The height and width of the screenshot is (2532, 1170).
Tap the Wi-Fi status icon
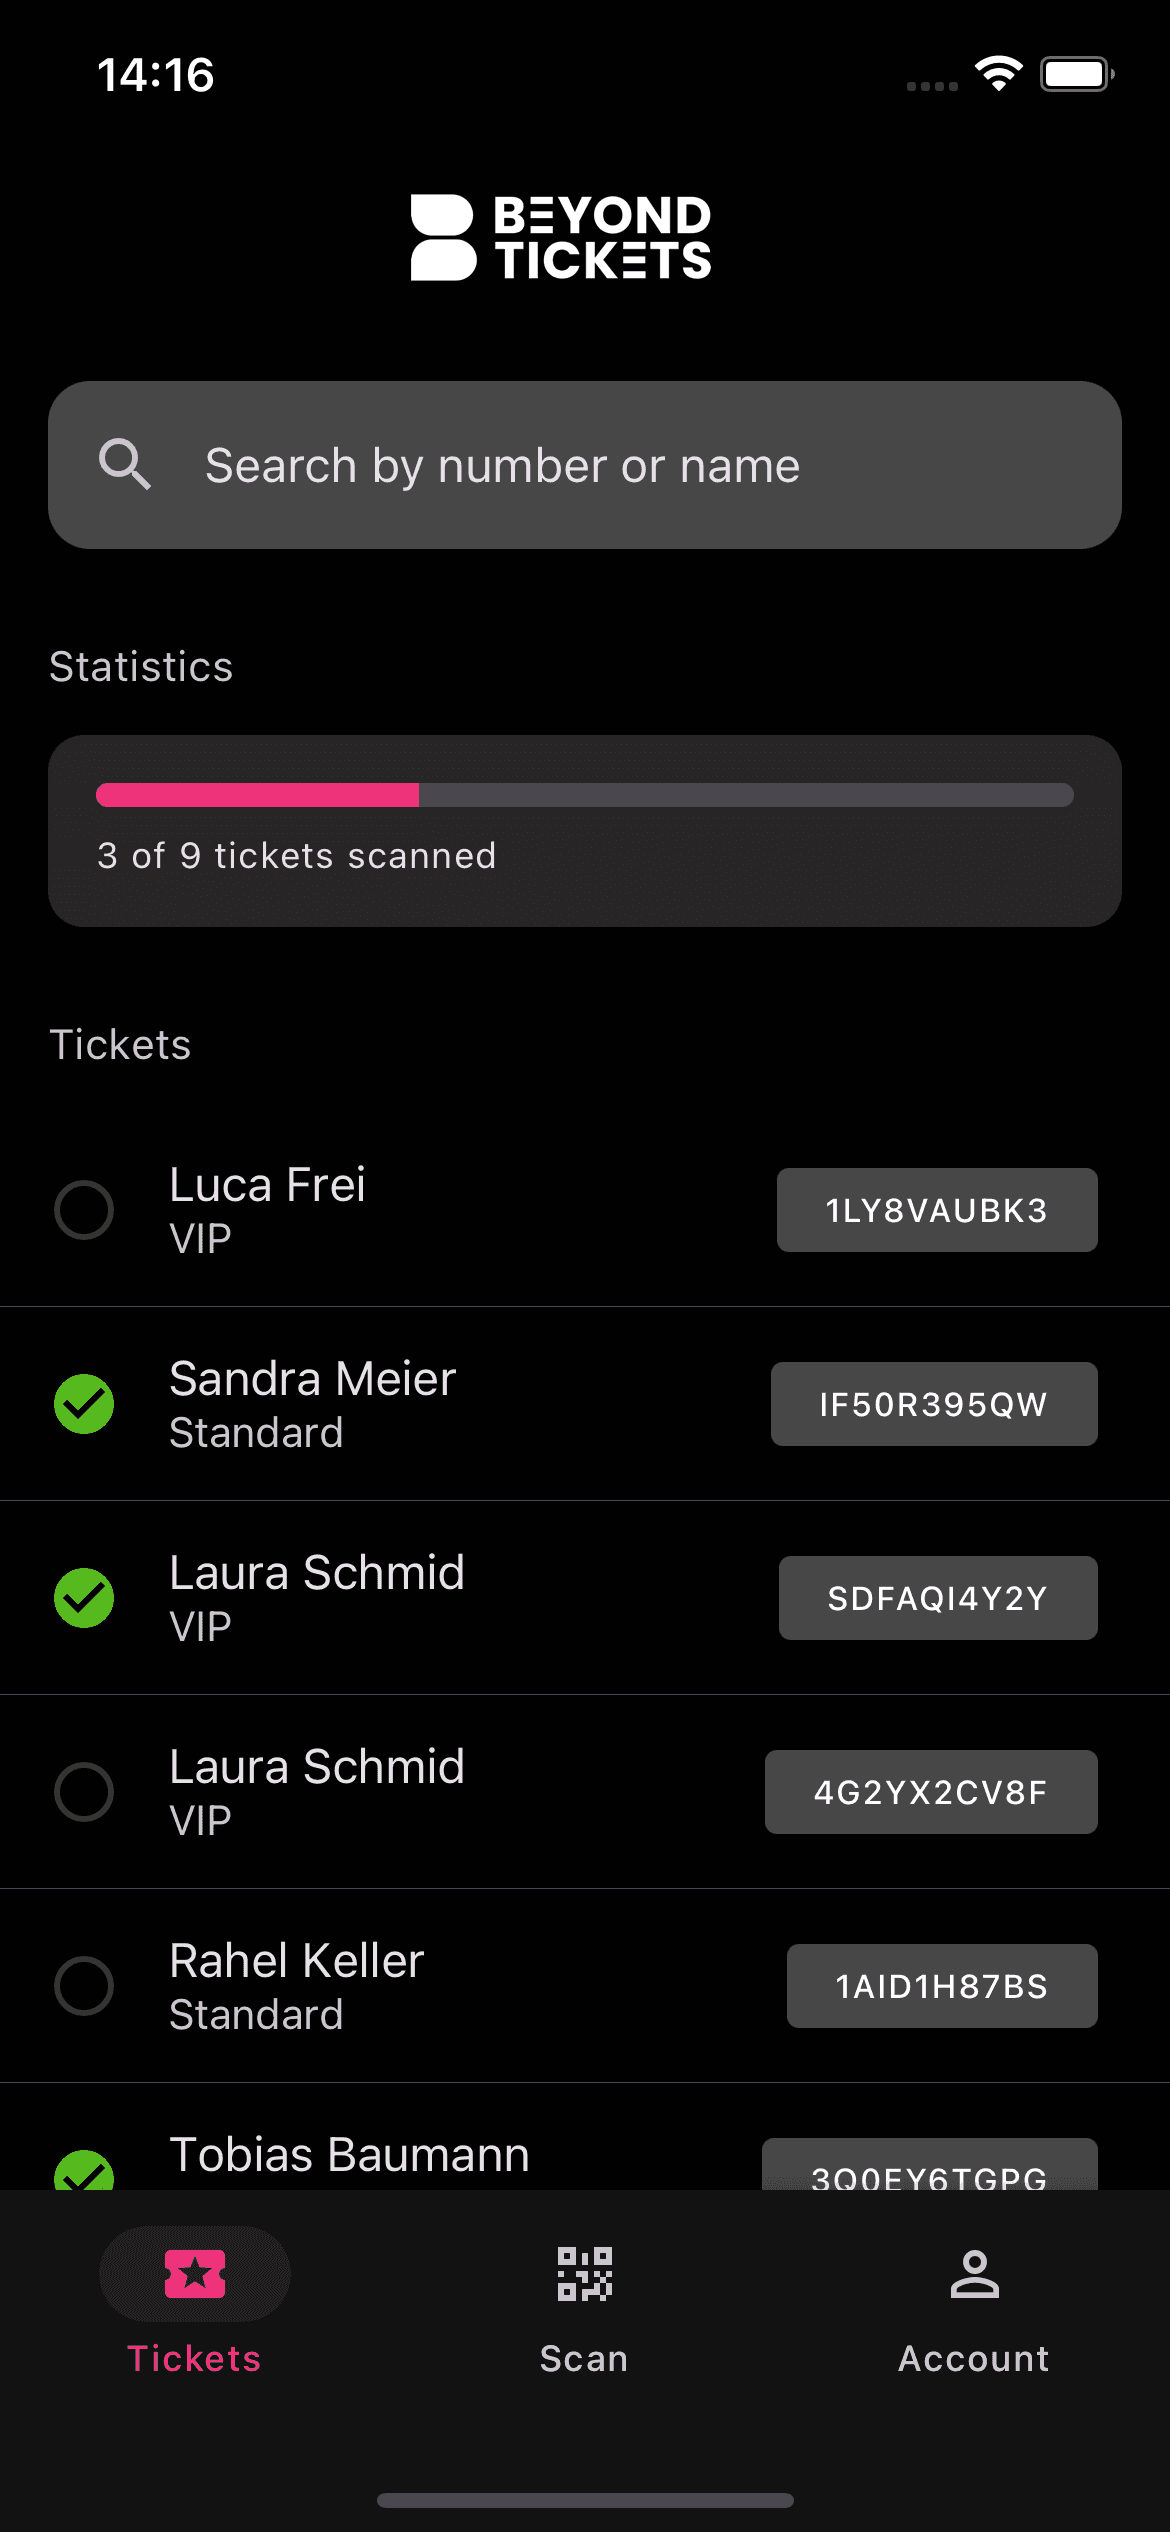coord(998,74)
